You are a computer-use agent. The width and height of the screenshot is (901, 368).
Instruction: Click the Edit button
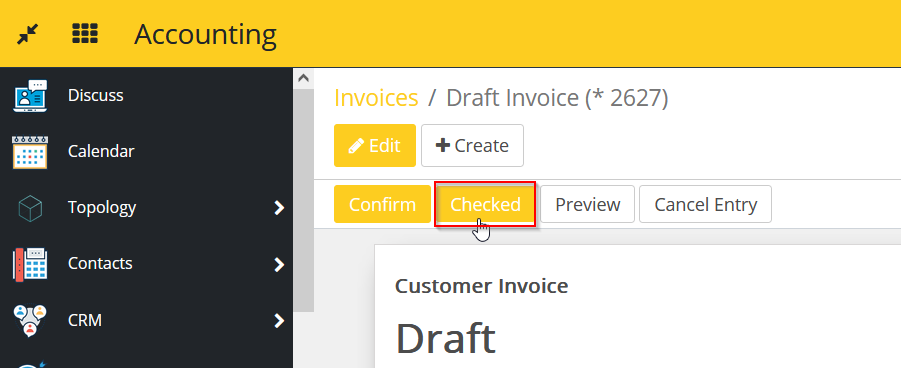pos(375,145)
